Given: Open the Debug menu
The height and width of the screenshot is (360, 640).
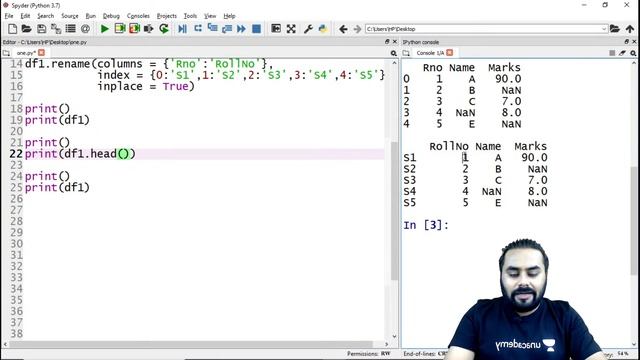Looking at the screenshot, I should click(111, 16).
